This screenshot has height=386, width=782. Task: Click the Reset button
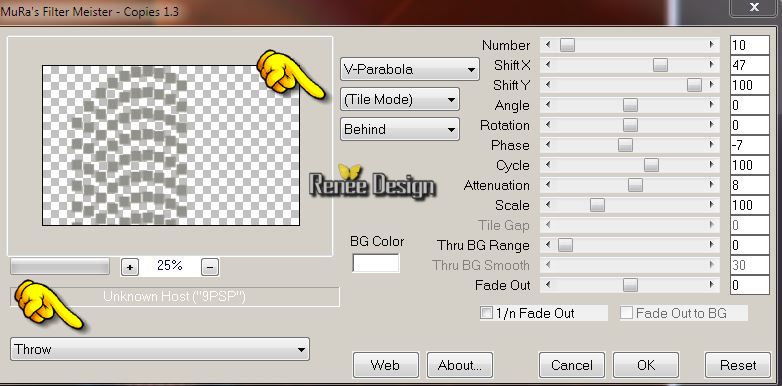pyautogui.click(x=738, y=365)
